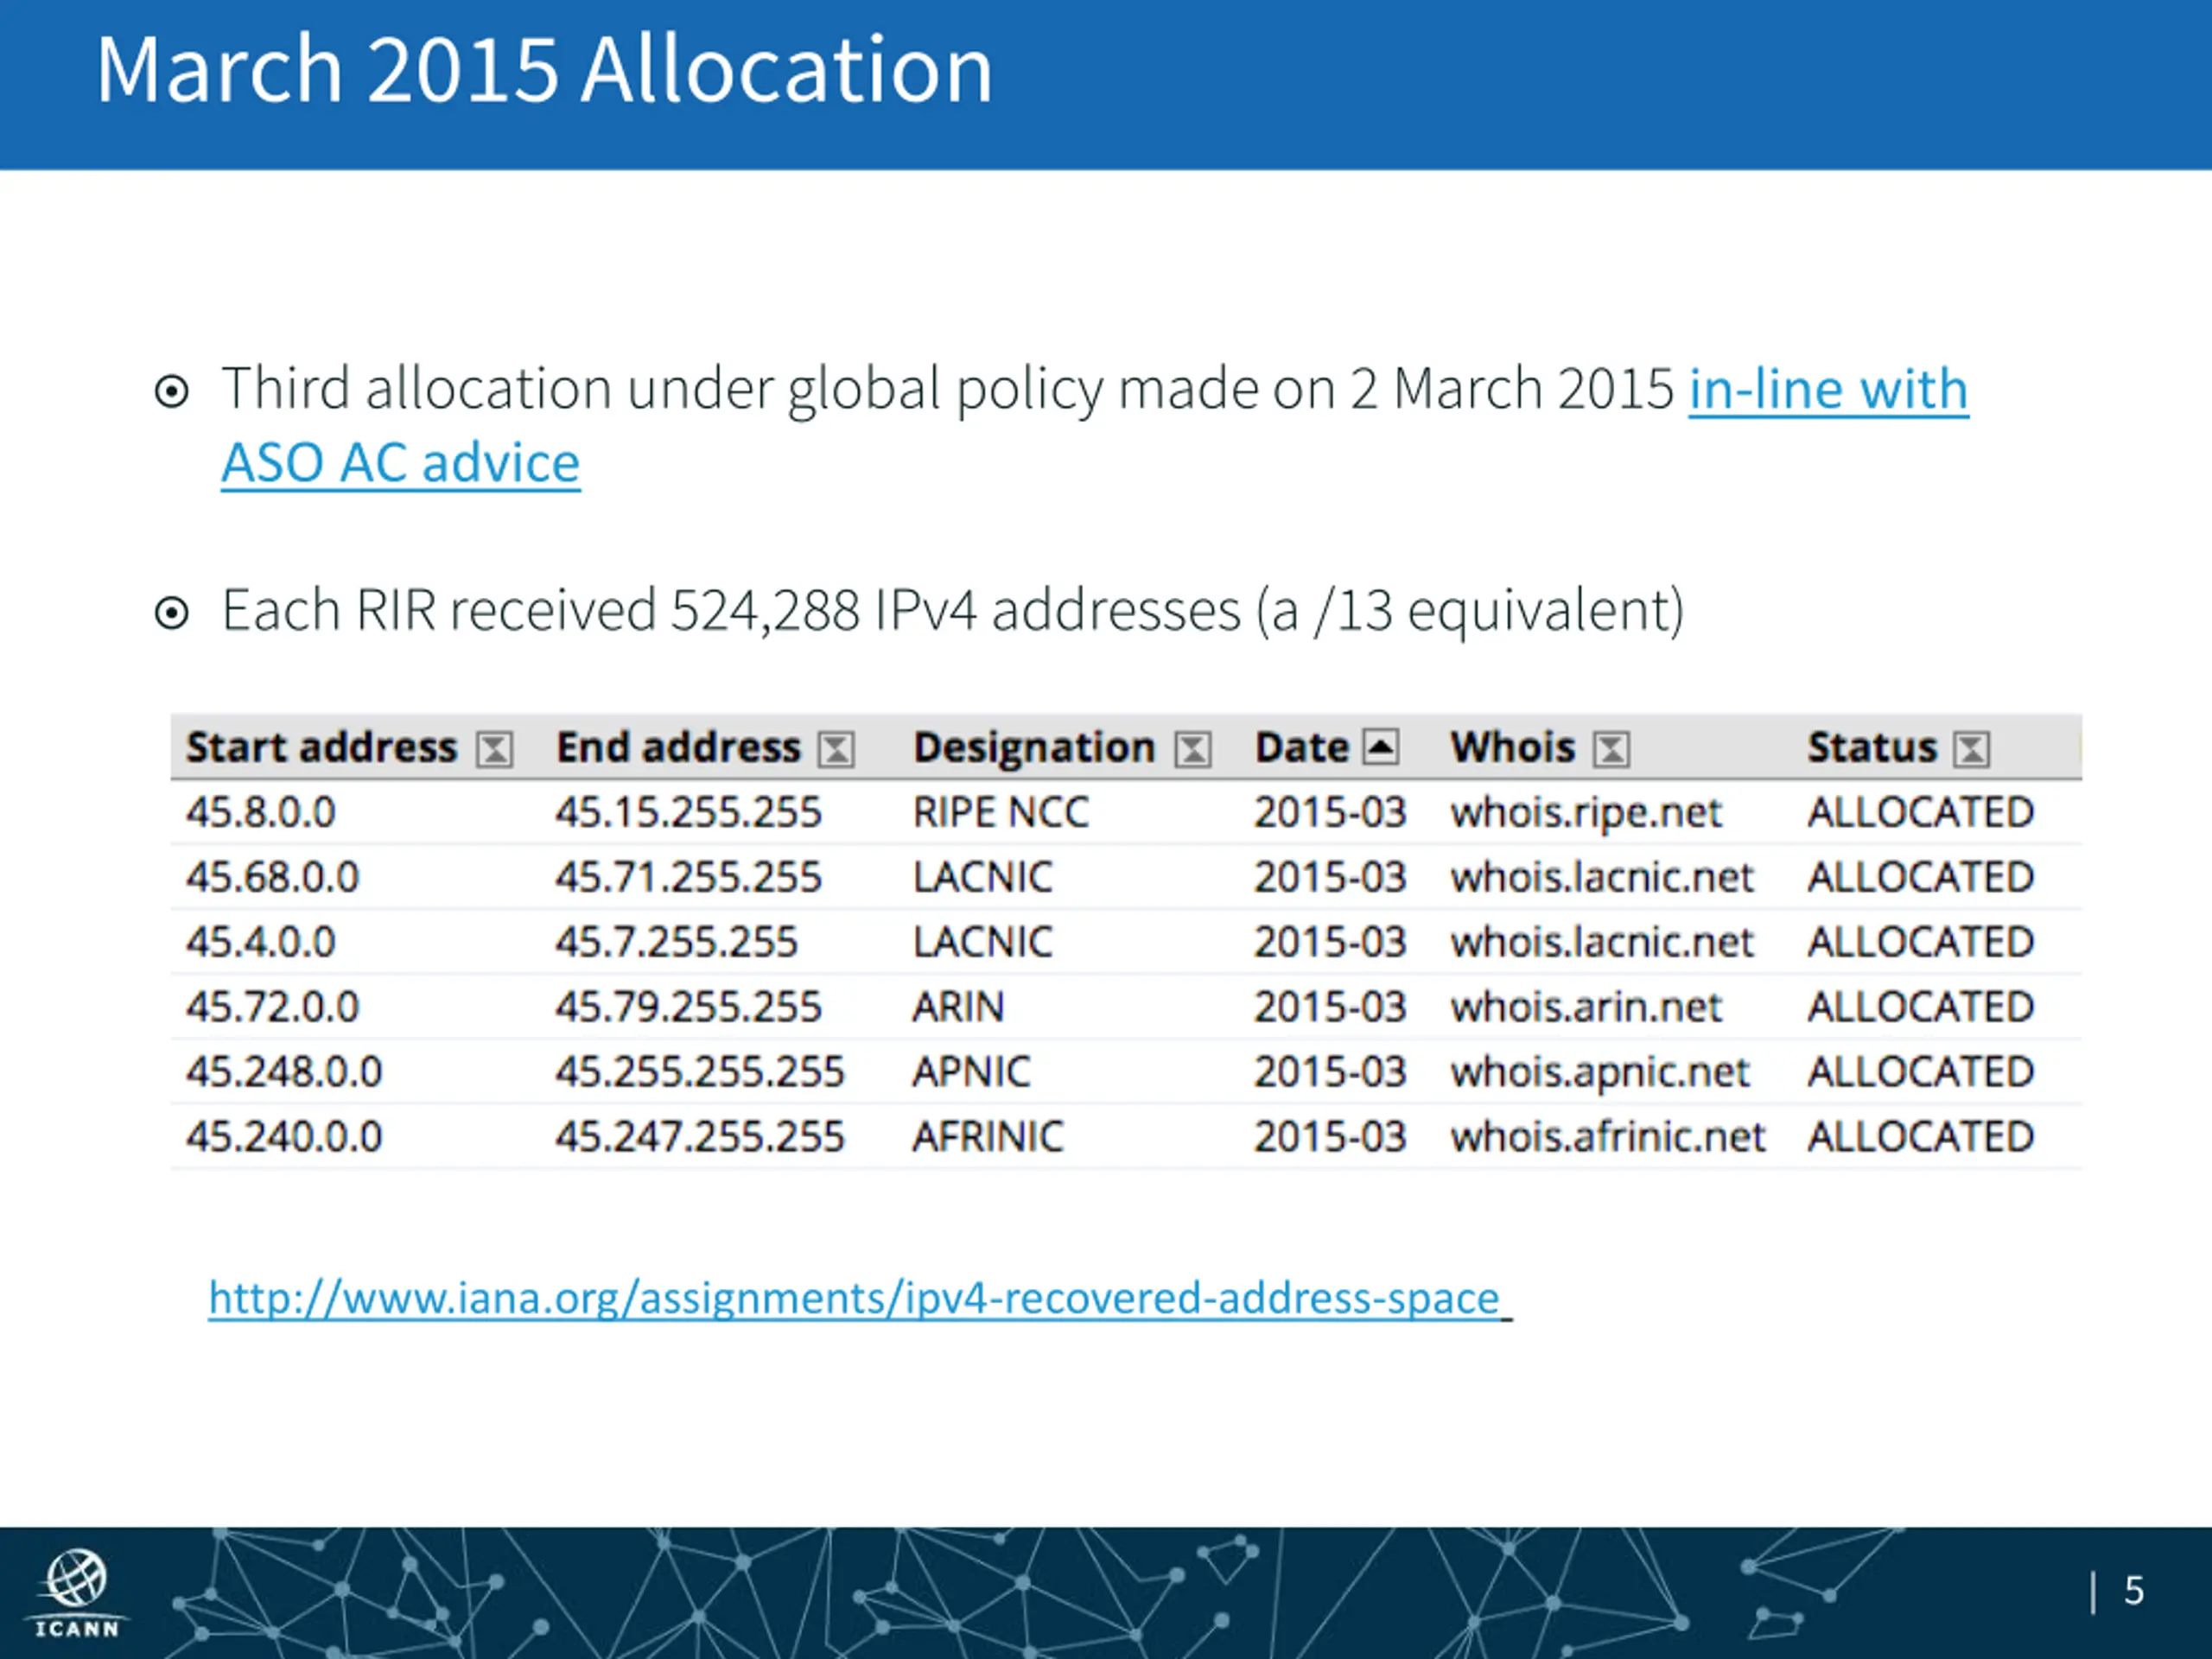This screenshot has width=2212, height=1659.
Task: Click whois.afrinic.net cell
Action: click(x=1608, y=1137)
